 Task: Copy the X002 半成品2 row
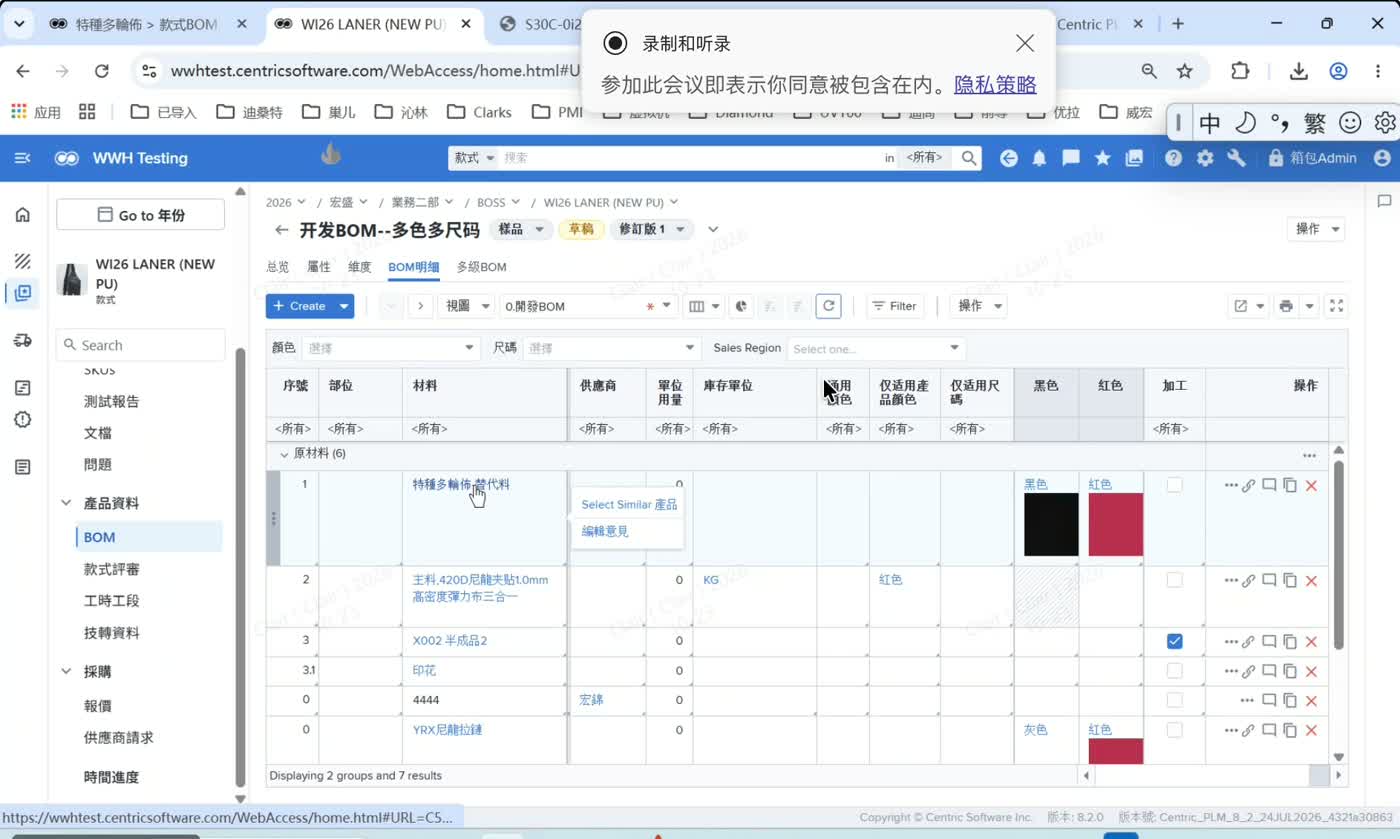(x=1290, y=641)
